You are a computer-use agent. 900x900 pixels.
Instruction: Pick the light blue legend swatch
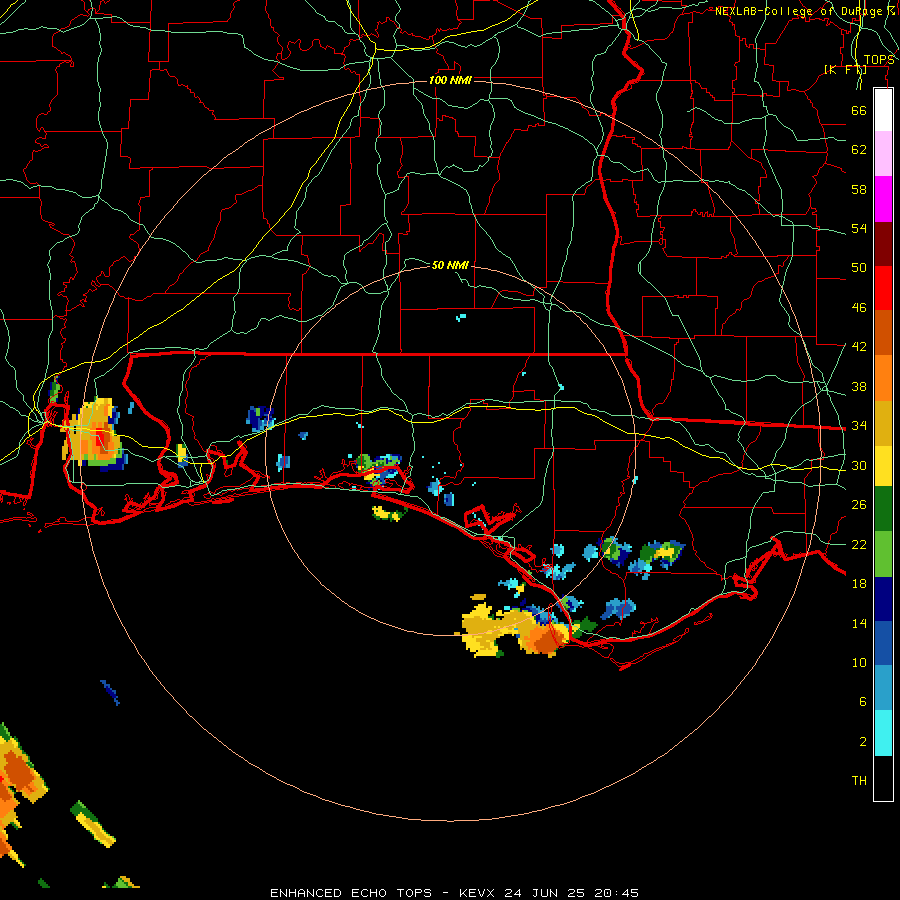pos(883,688)
